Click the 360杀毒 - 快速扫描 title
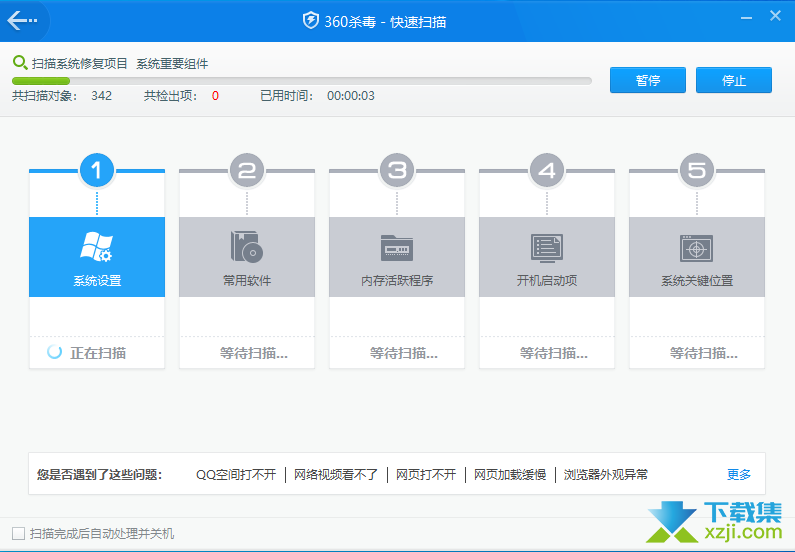The height and width of the screenshot is (552, 795). (385, 22)
